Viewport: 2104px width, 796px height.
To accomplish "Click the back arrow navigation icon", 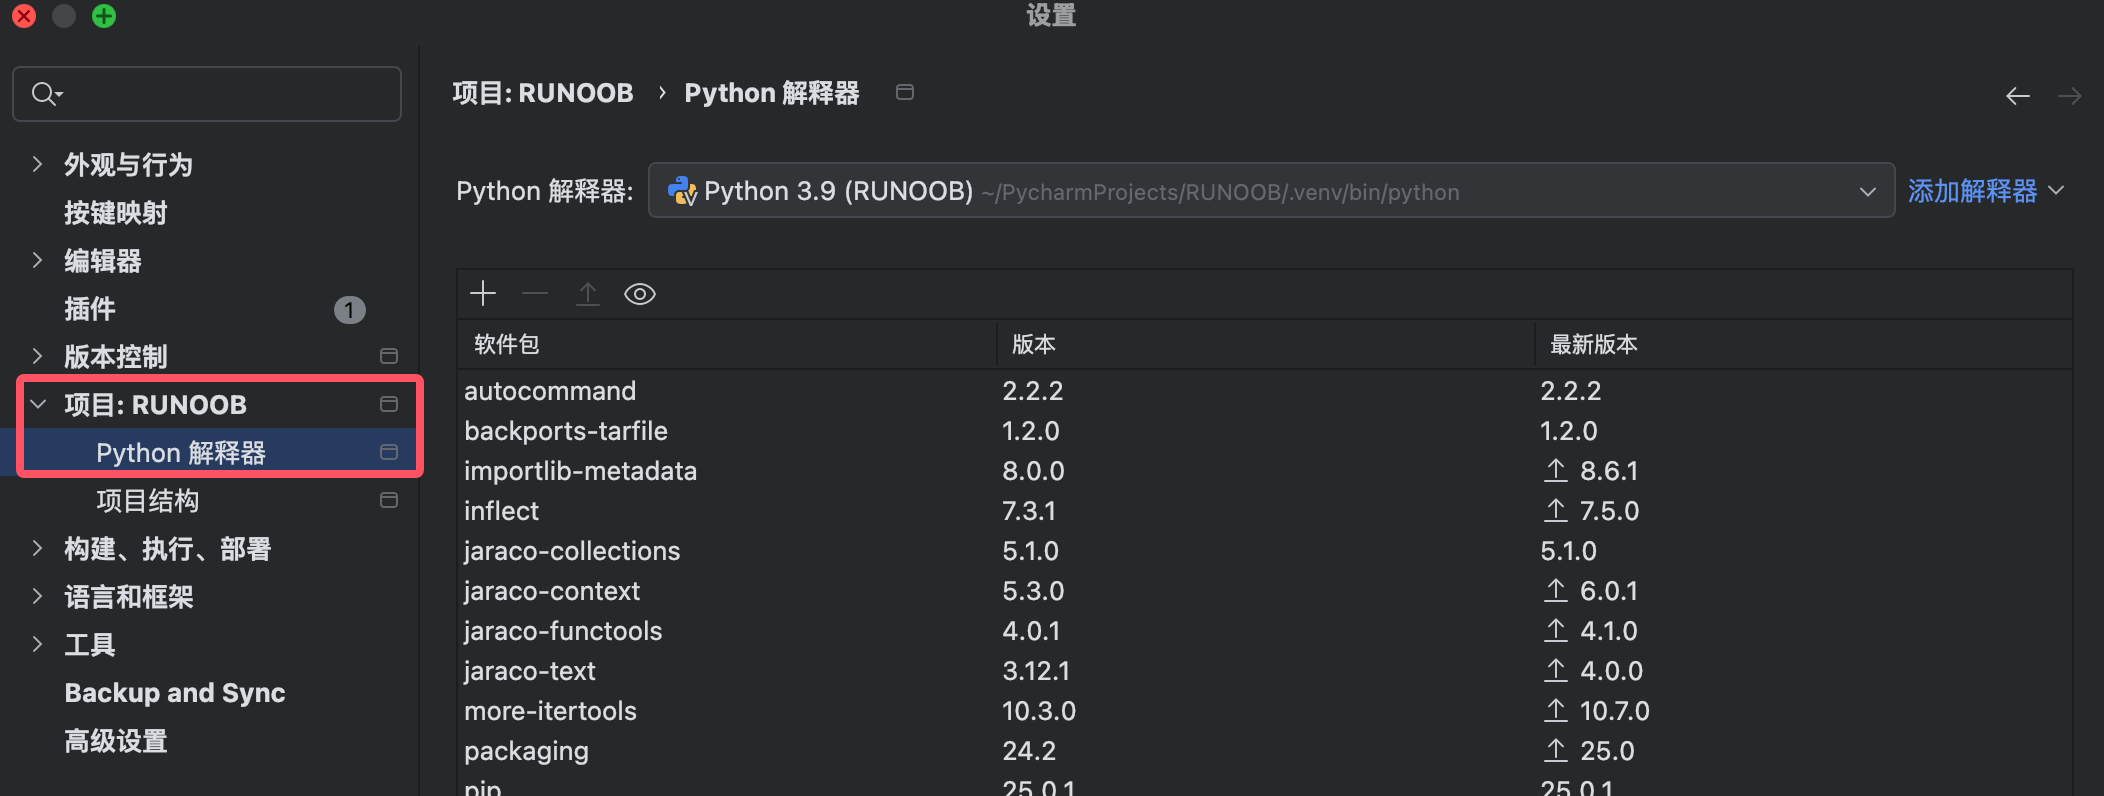I will [x=2017, y=96].
